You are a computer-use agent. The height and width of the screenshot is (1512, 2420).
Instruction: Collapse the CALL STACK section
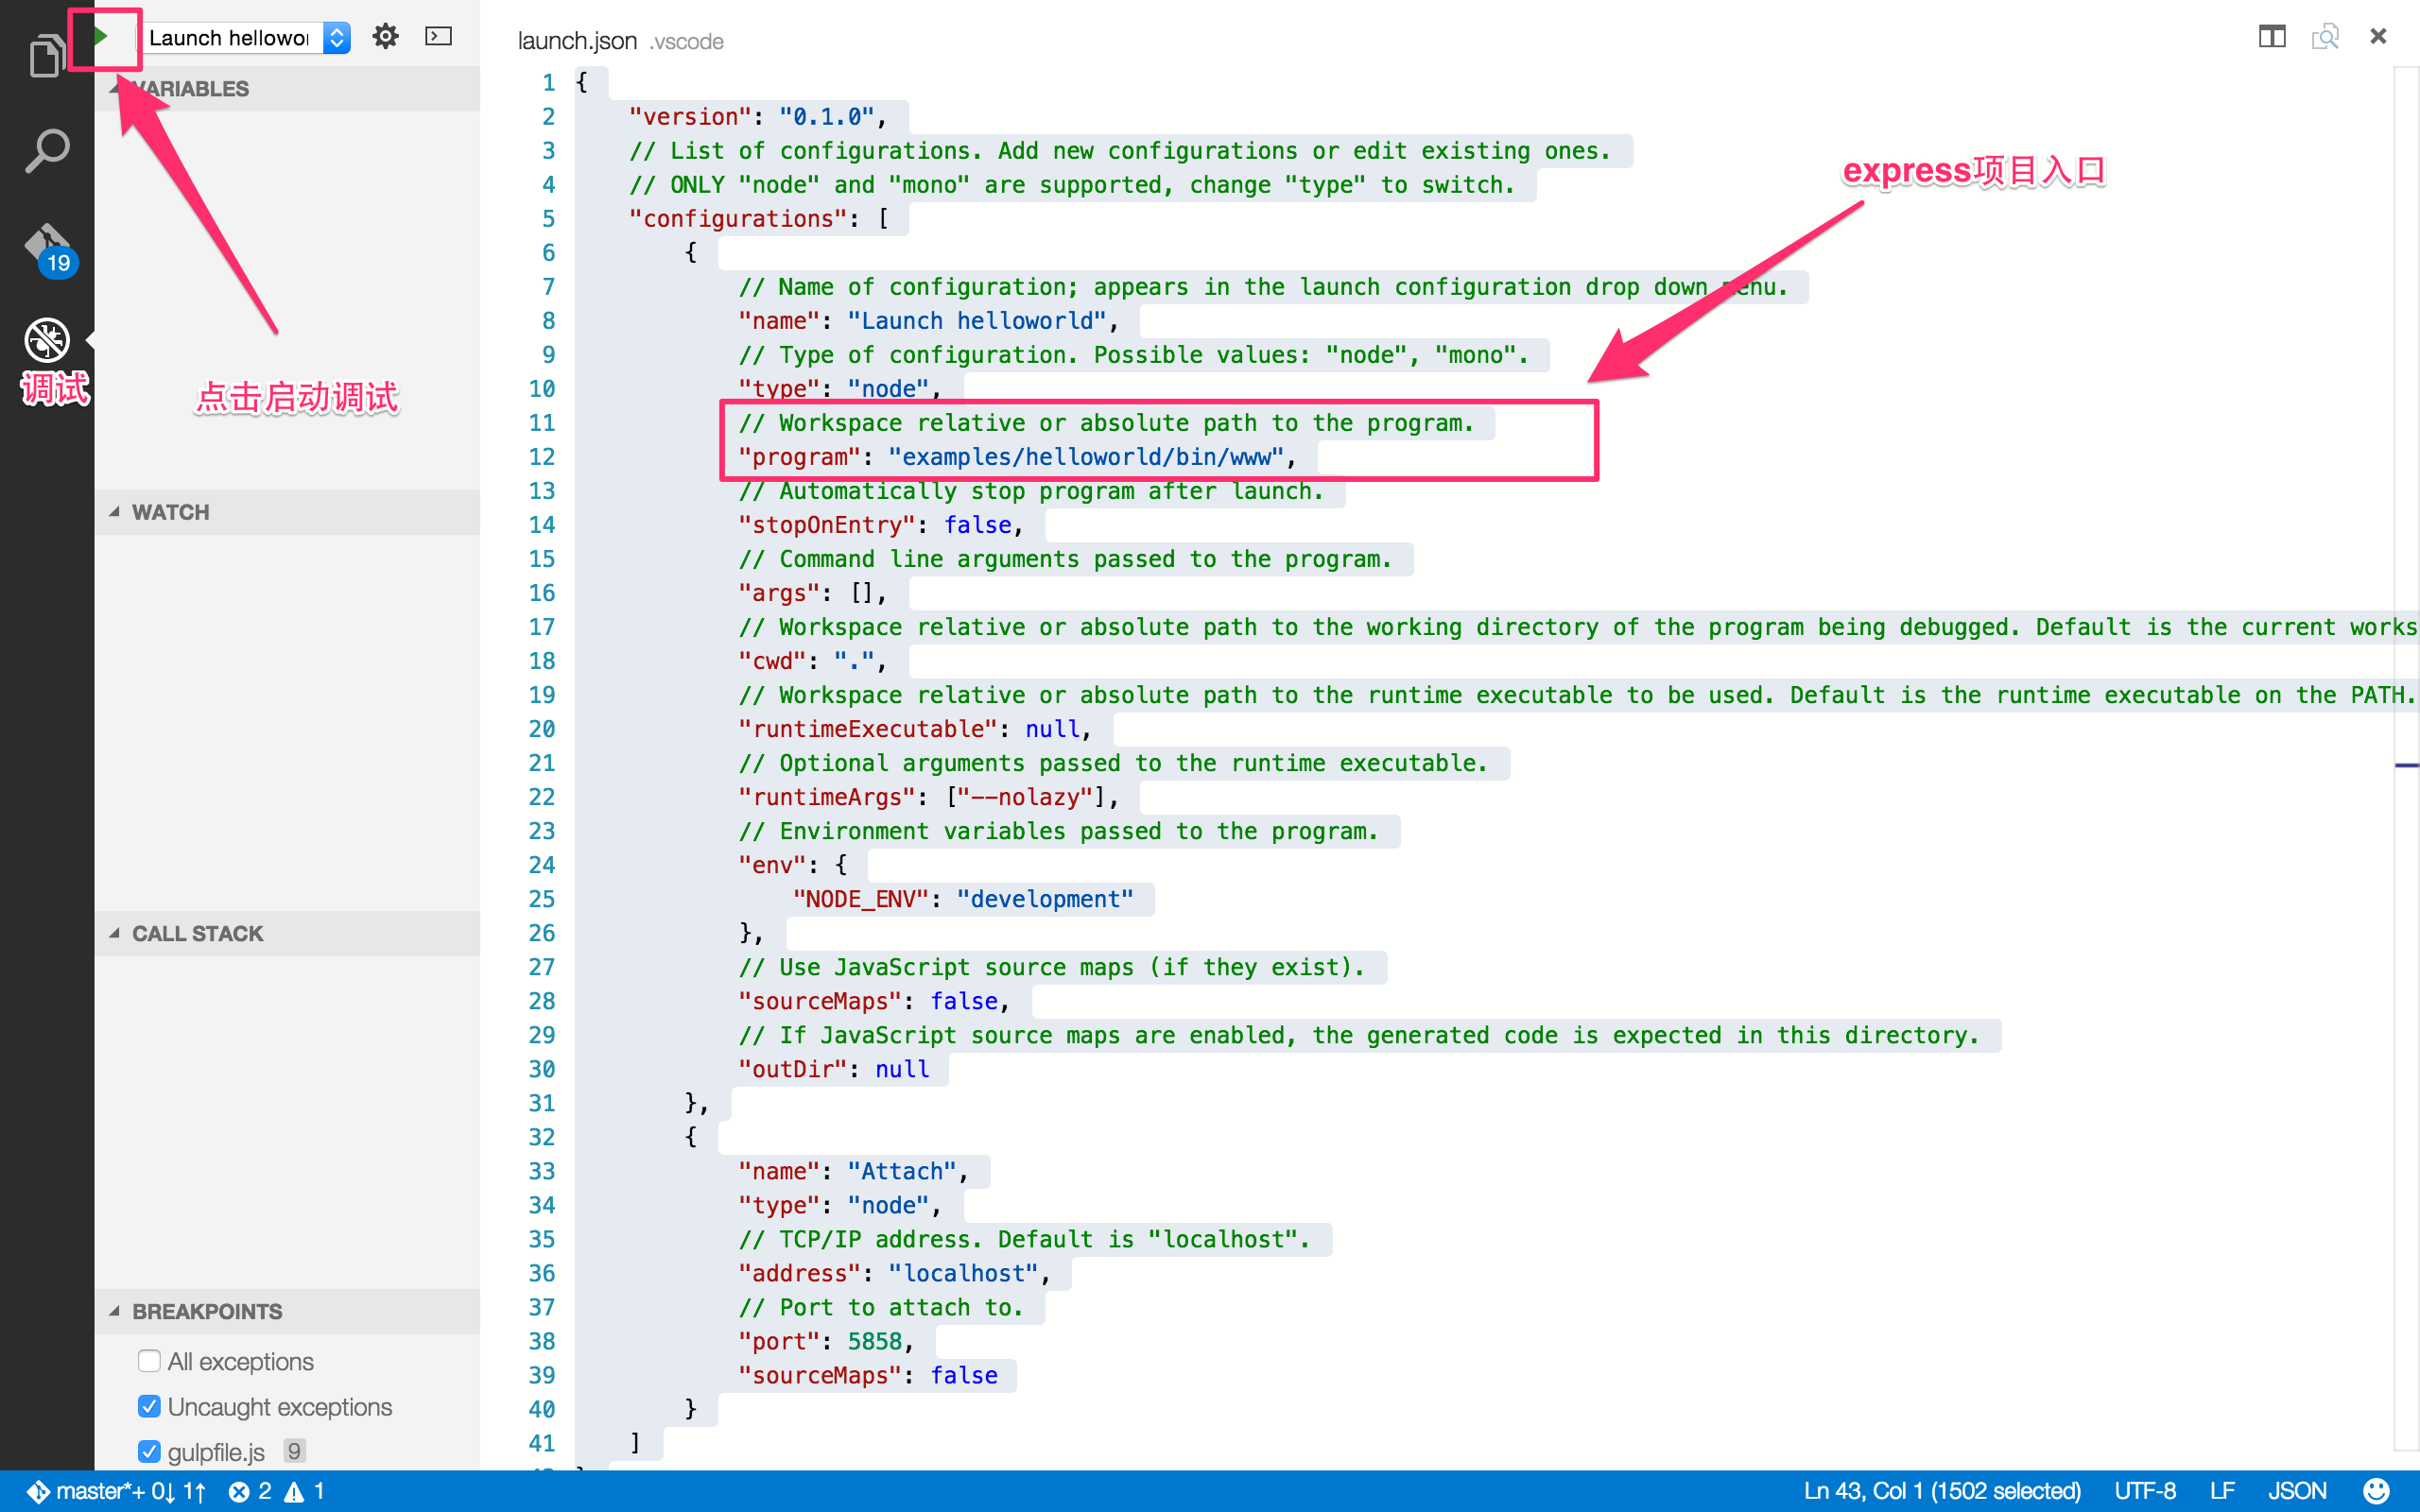197,933
